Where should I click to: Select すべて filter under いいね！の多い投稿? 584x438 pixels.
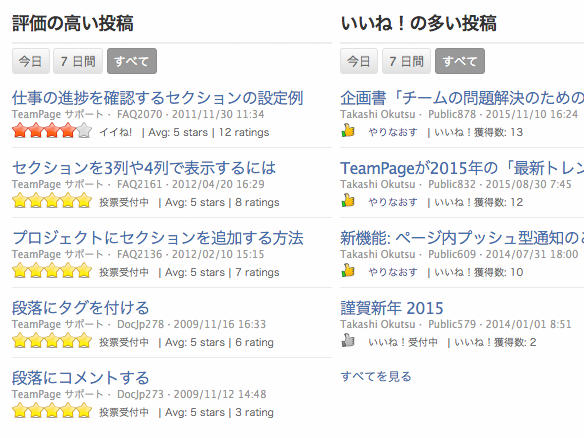tap(460, 61)
